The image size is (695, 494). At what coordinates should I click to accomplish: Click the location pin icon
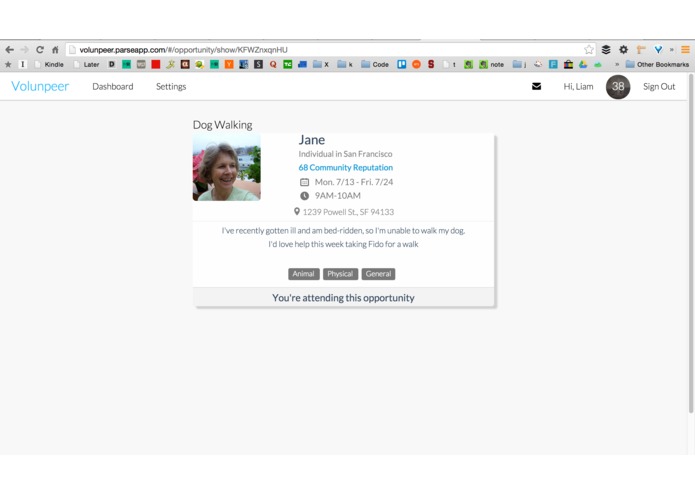297,212
